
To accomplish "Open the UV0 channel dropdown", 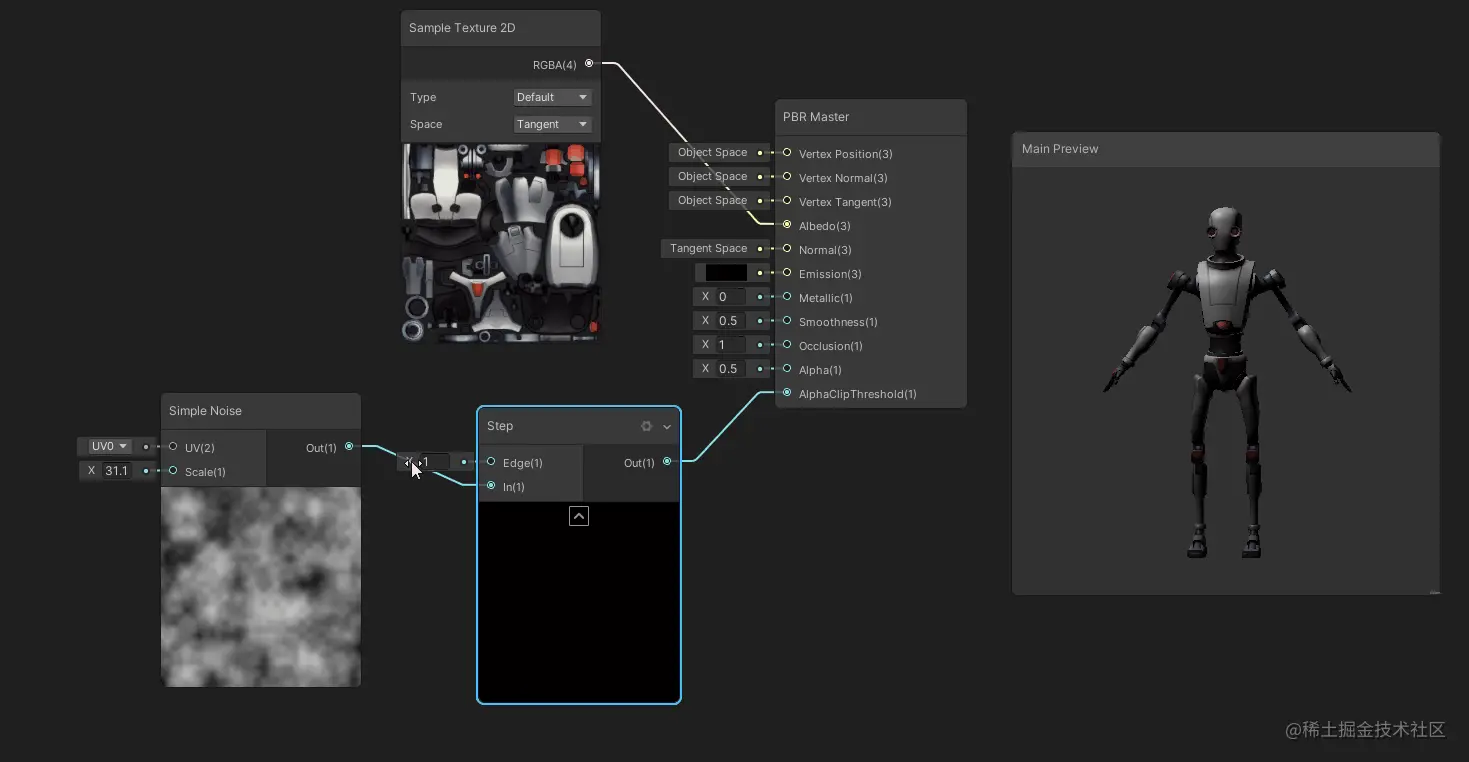I will (x=109, y=446).
